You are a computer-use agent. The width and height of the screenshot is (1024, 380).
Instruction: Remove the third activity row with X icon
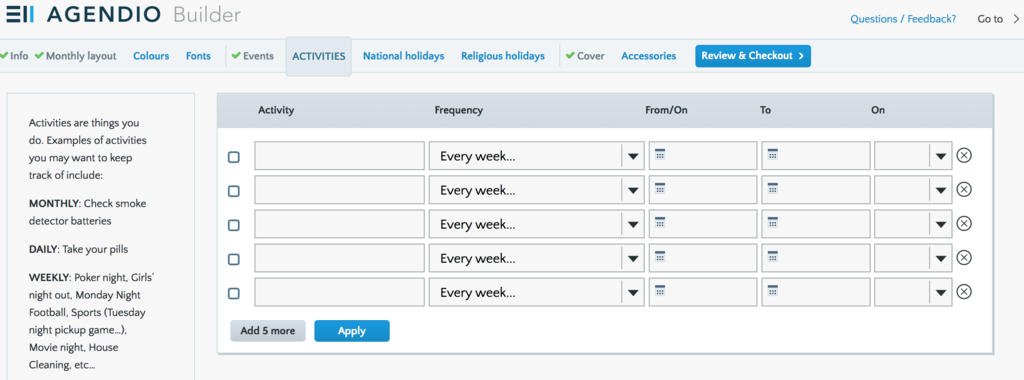(x=964, y=223)
